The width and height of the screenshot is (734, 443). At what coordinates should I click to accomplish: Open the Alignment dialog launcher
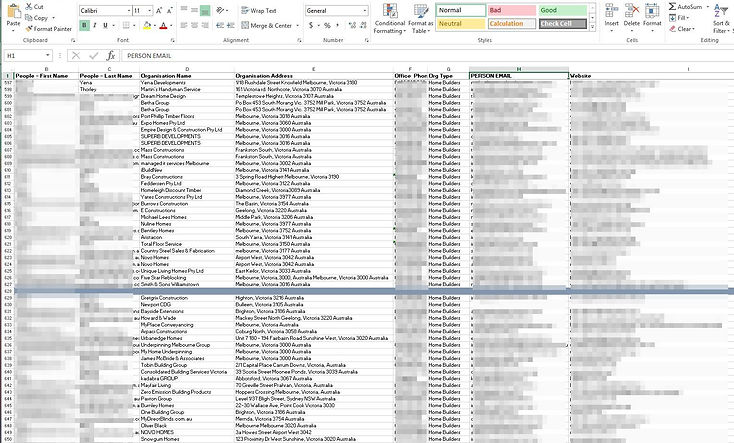tap(299, 41)
